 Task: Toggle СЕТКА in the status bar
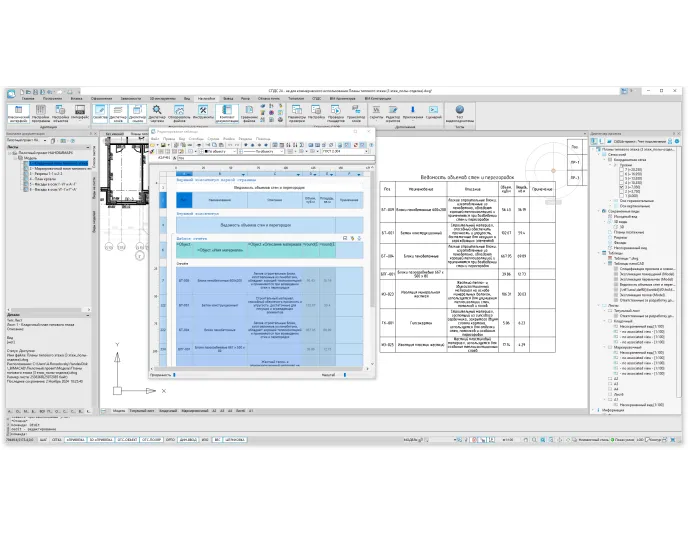(58, 439)
